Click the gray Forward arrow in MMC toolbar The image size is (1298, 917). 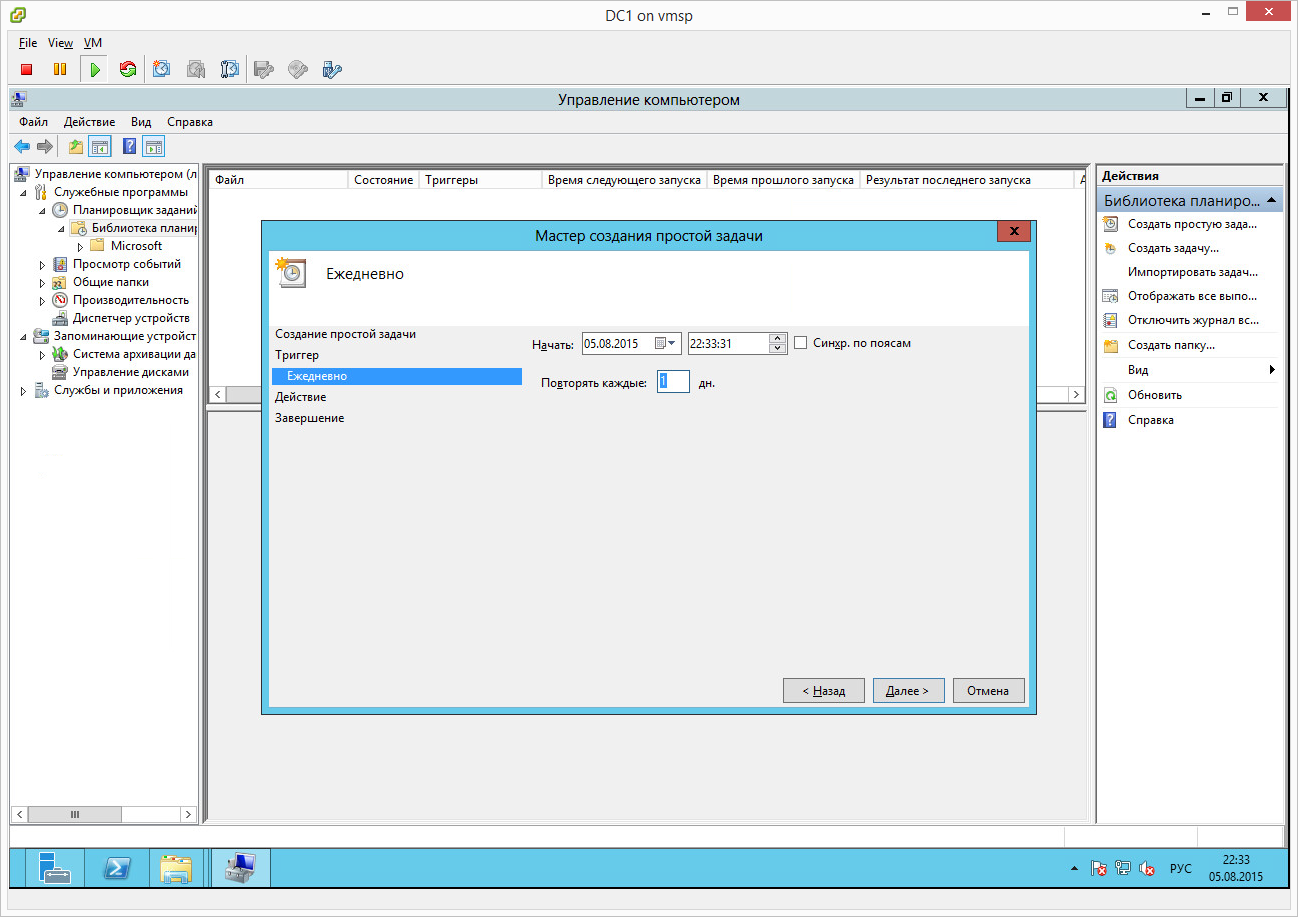point(45,147)
